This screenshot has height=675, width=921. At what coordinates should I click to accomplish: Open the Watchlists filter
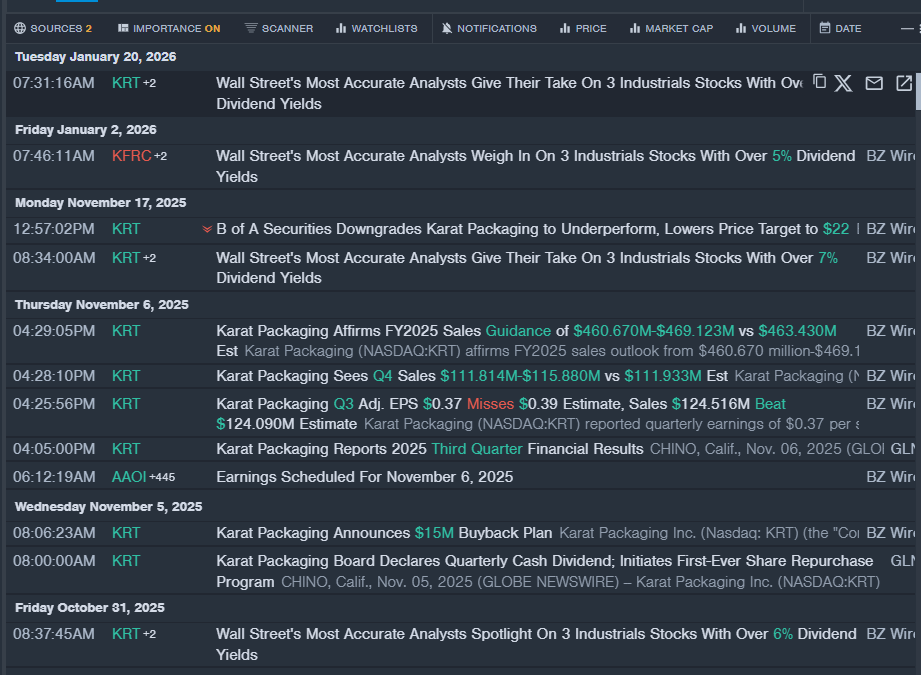coord(376,28)
